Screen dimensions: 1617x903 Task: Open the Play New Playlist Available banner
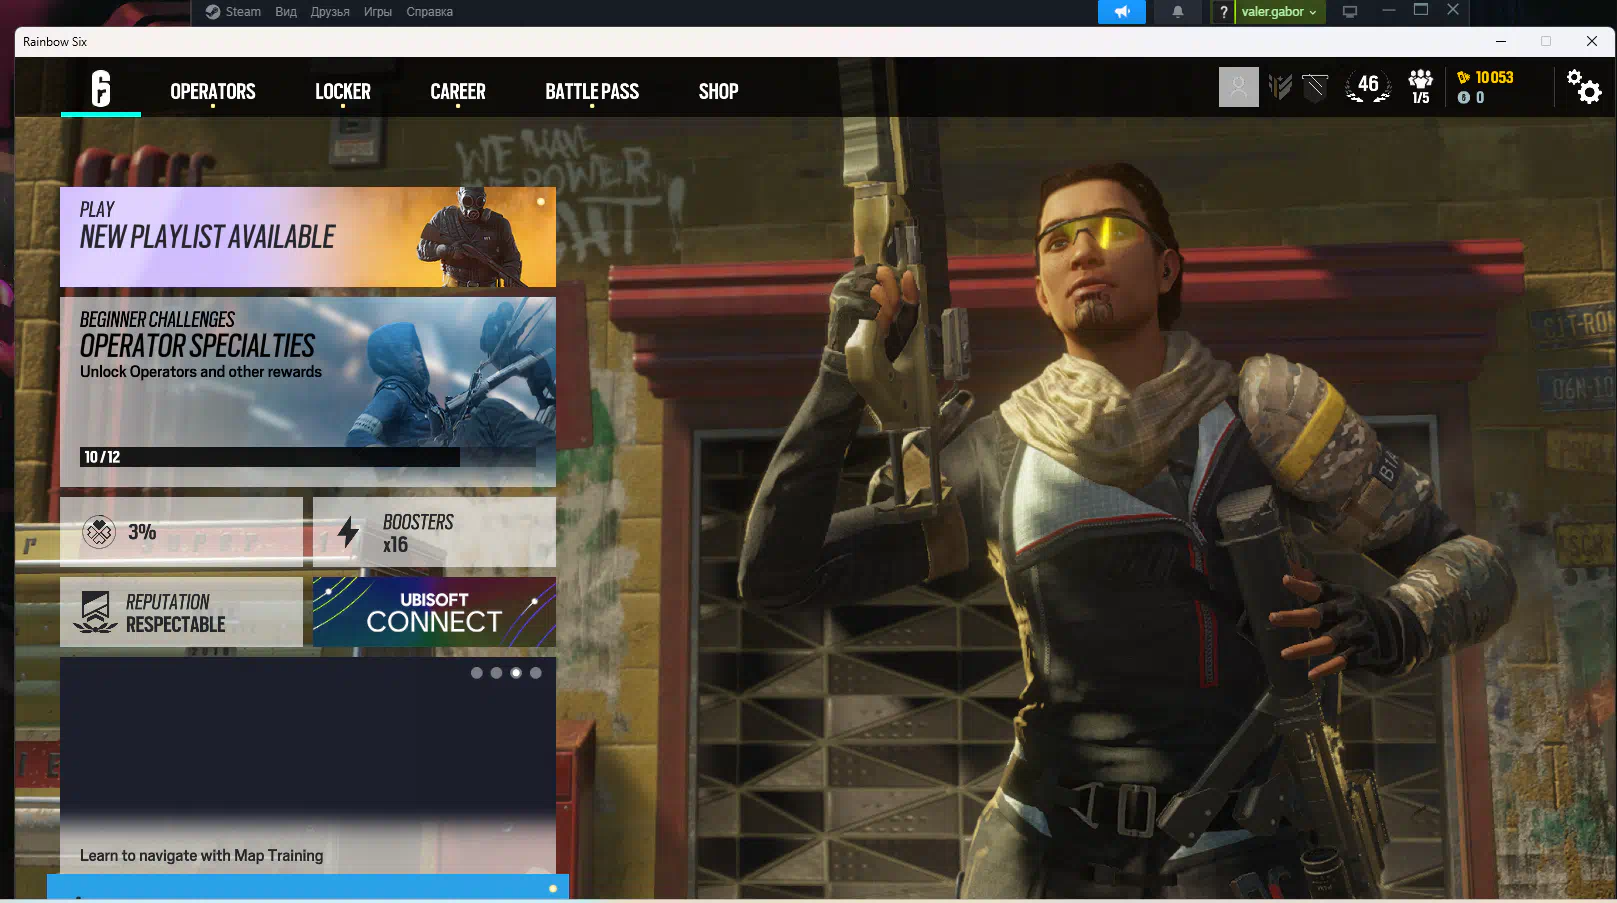click(x=308, y=237)
